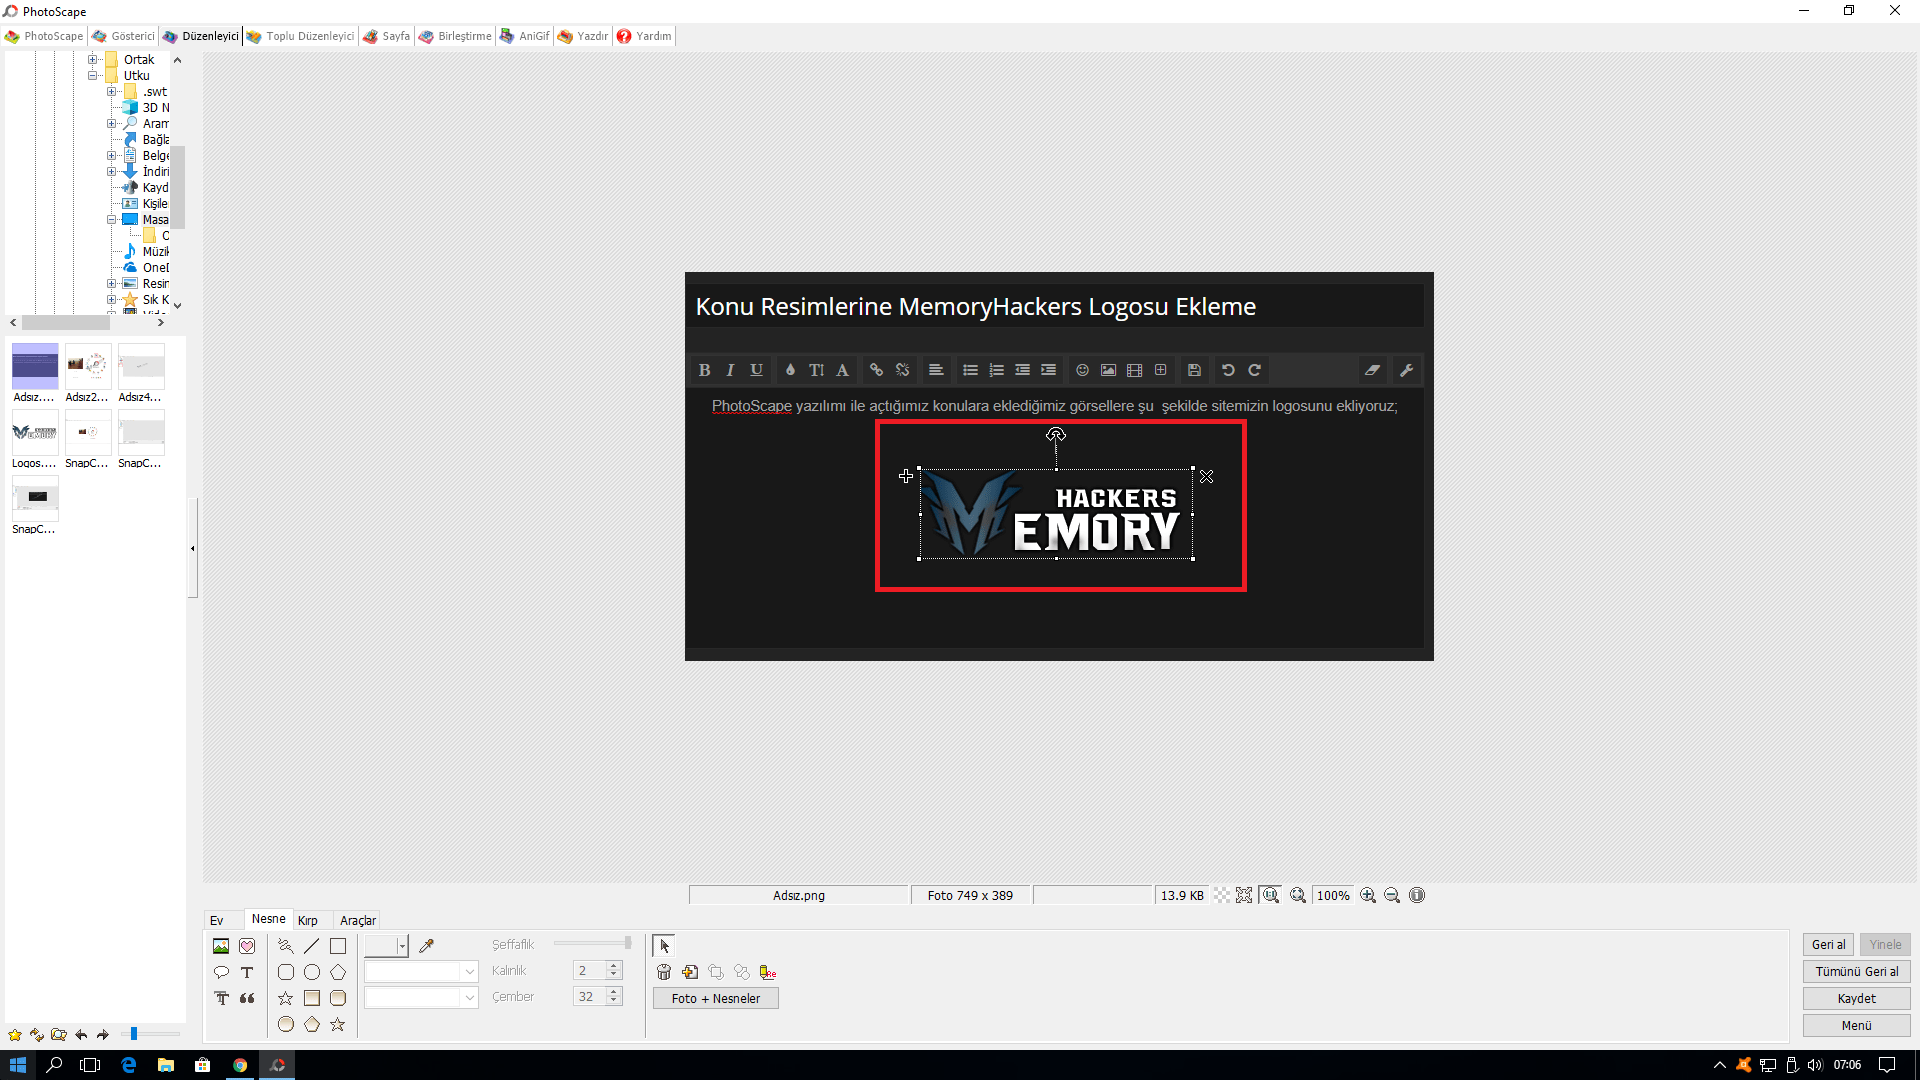Open Chrome from the Windows taskbar

click(240, 1065)
